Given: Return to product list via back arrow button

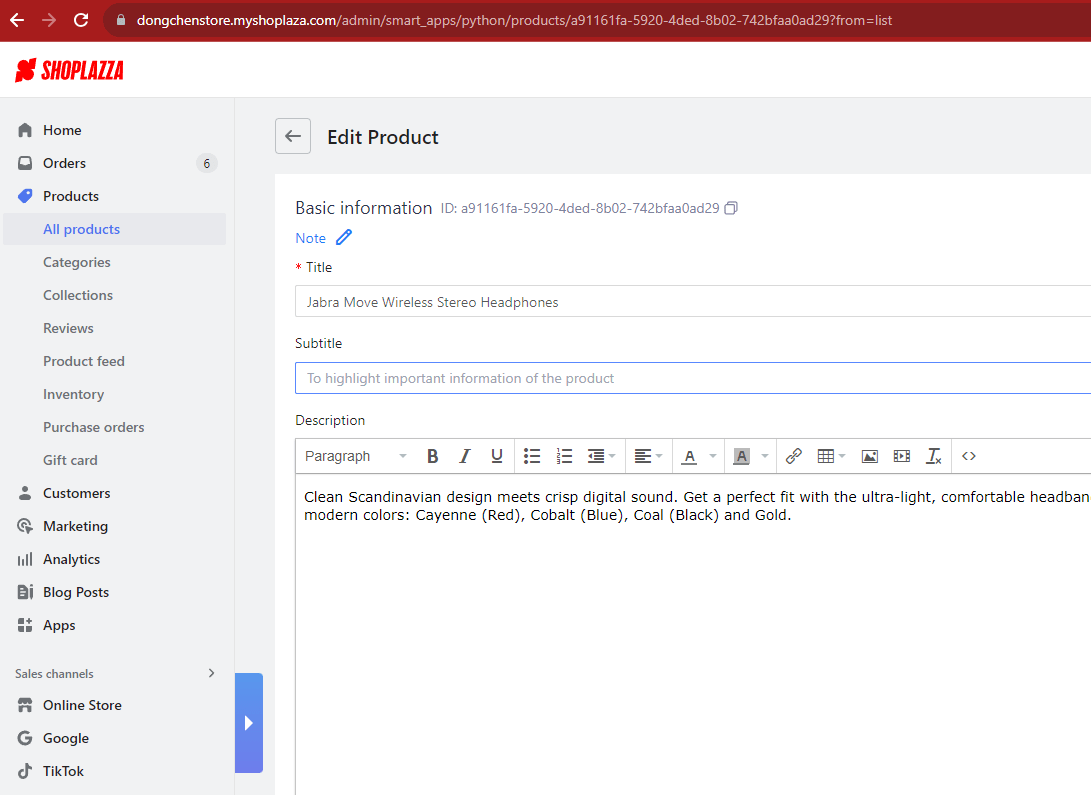Looking at the screenshot, I should (293, 136).
